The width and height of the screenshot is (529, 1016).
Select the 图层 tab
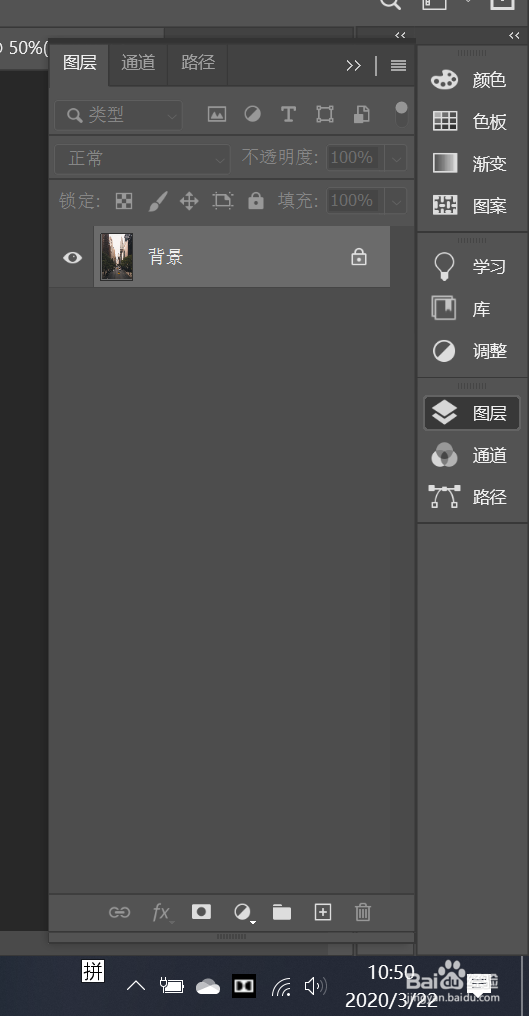[x=80, y=63]
